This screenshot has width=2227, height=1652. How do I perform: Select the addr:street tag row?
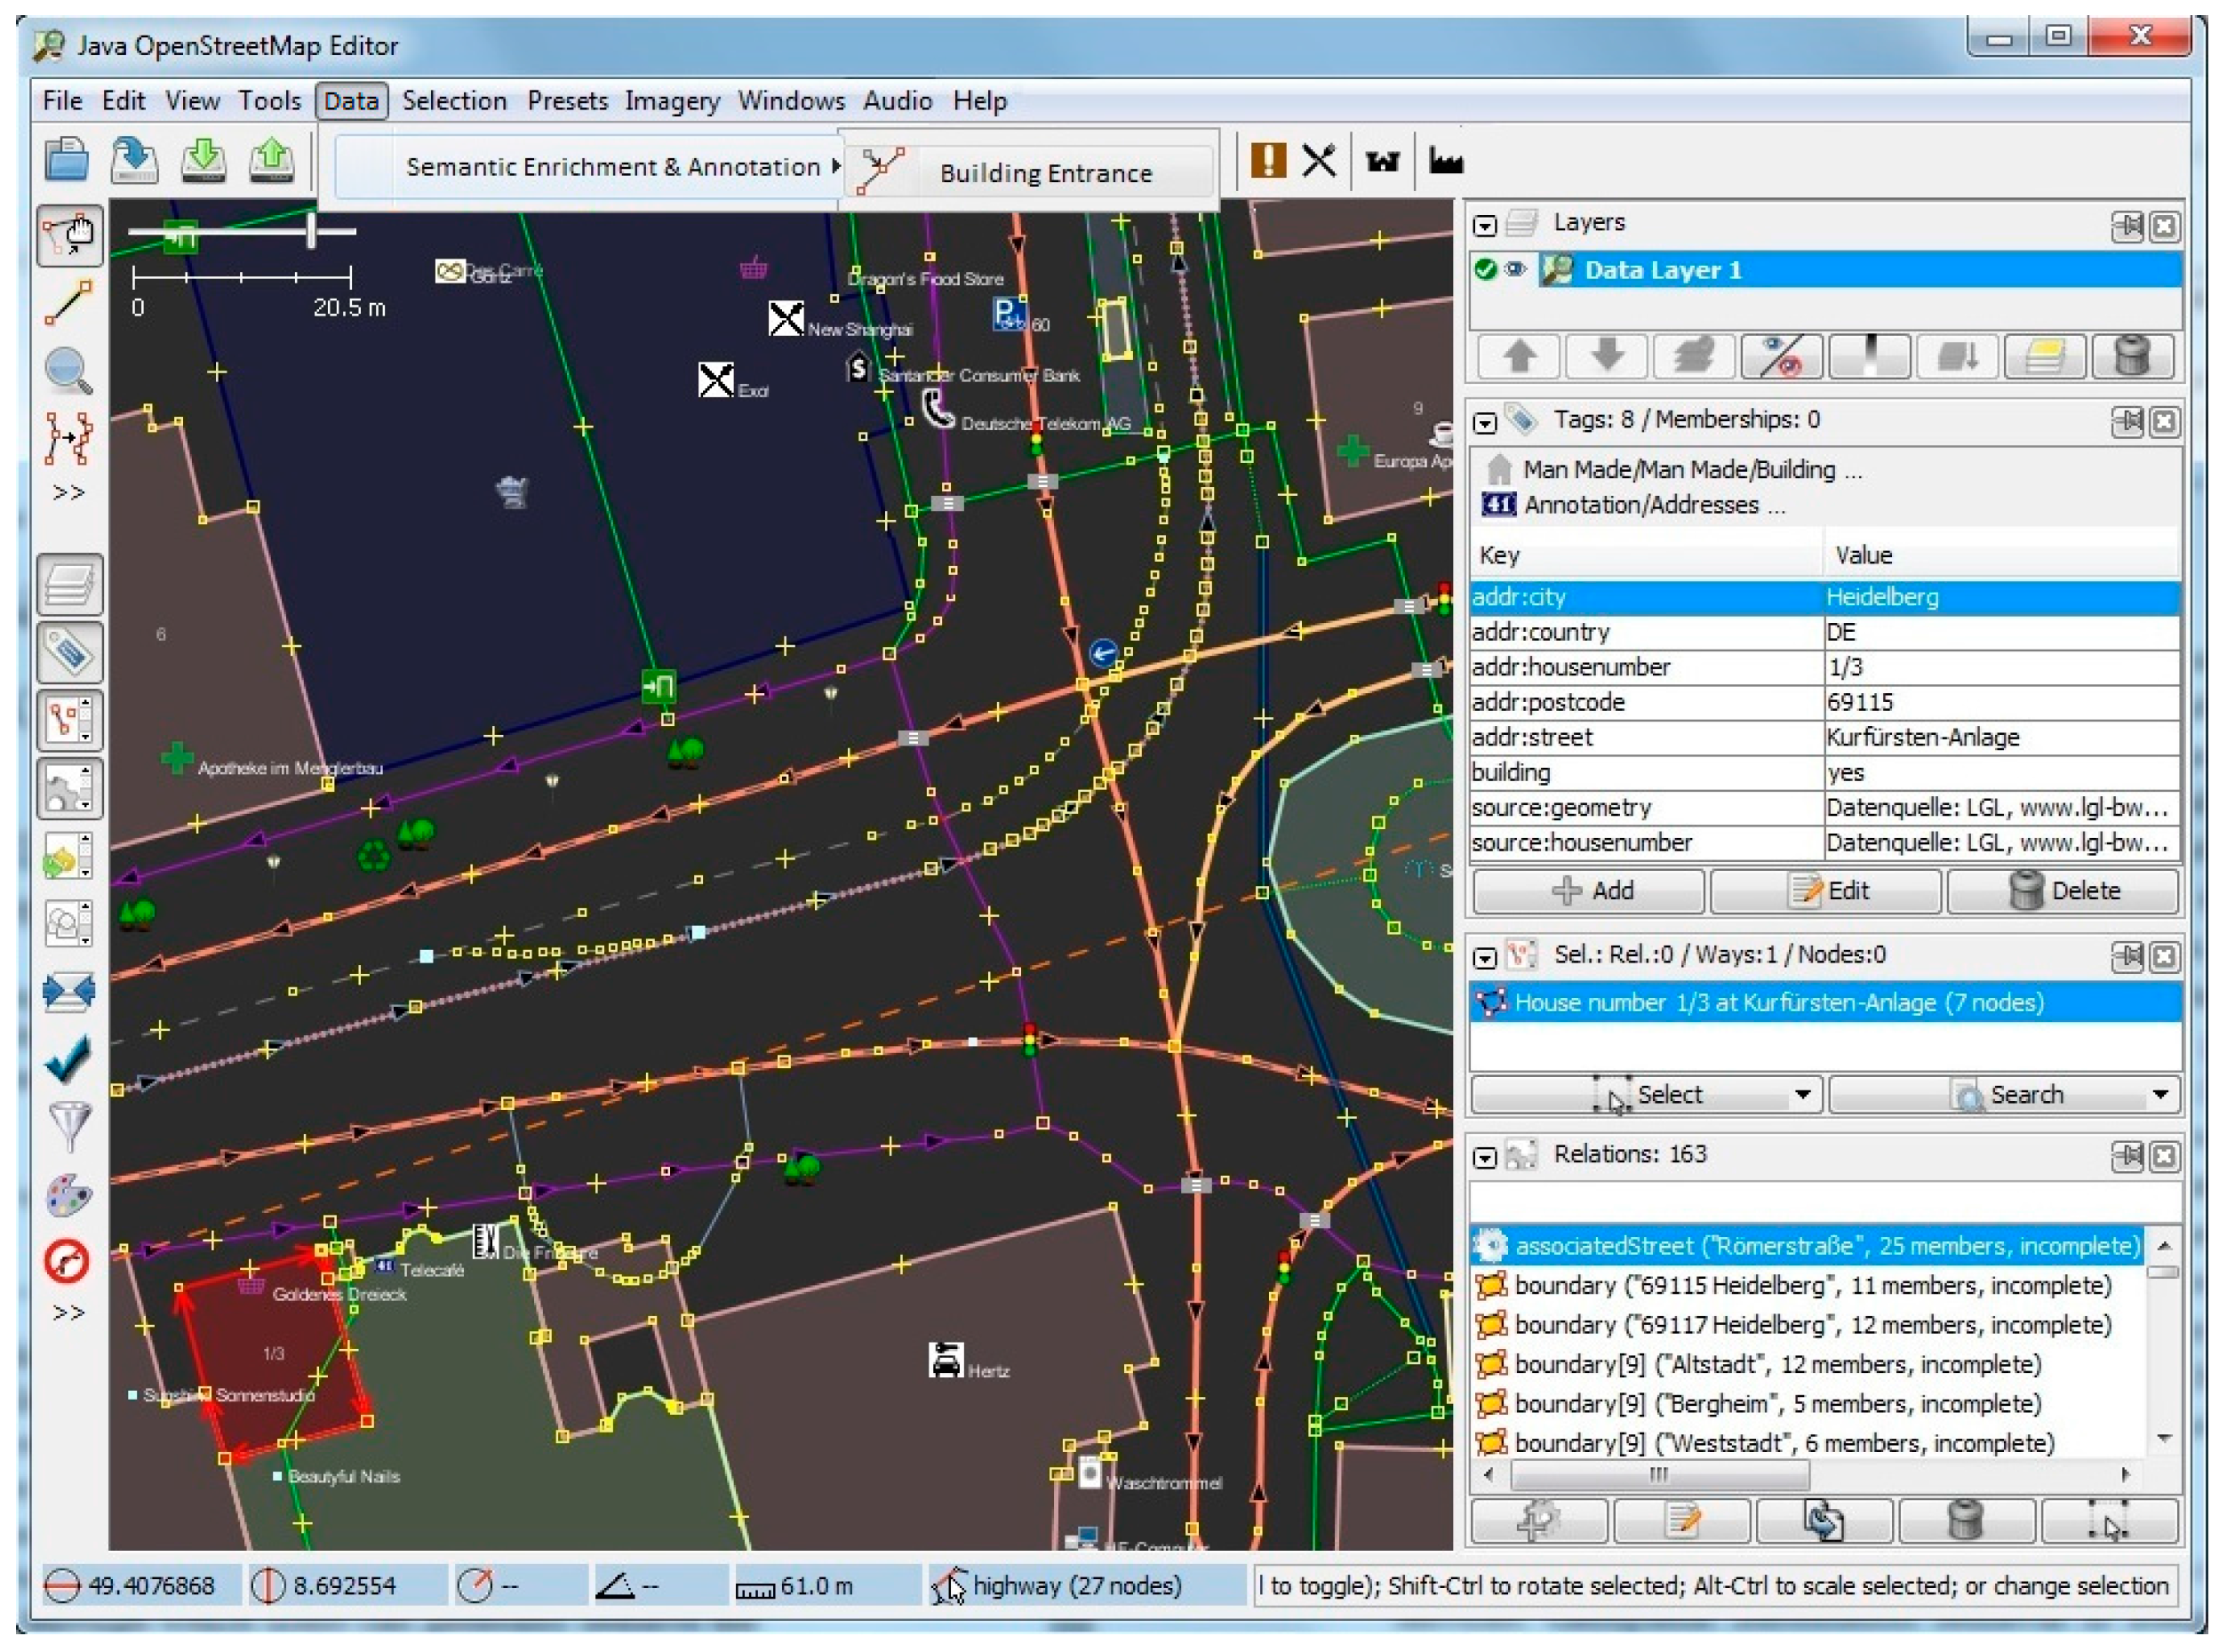(1825, 737)
